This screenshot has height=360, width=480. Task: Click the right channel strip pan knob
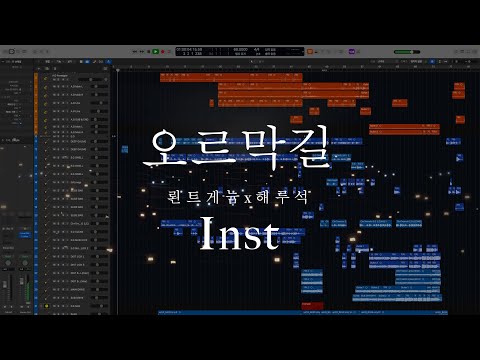point(25,263)
